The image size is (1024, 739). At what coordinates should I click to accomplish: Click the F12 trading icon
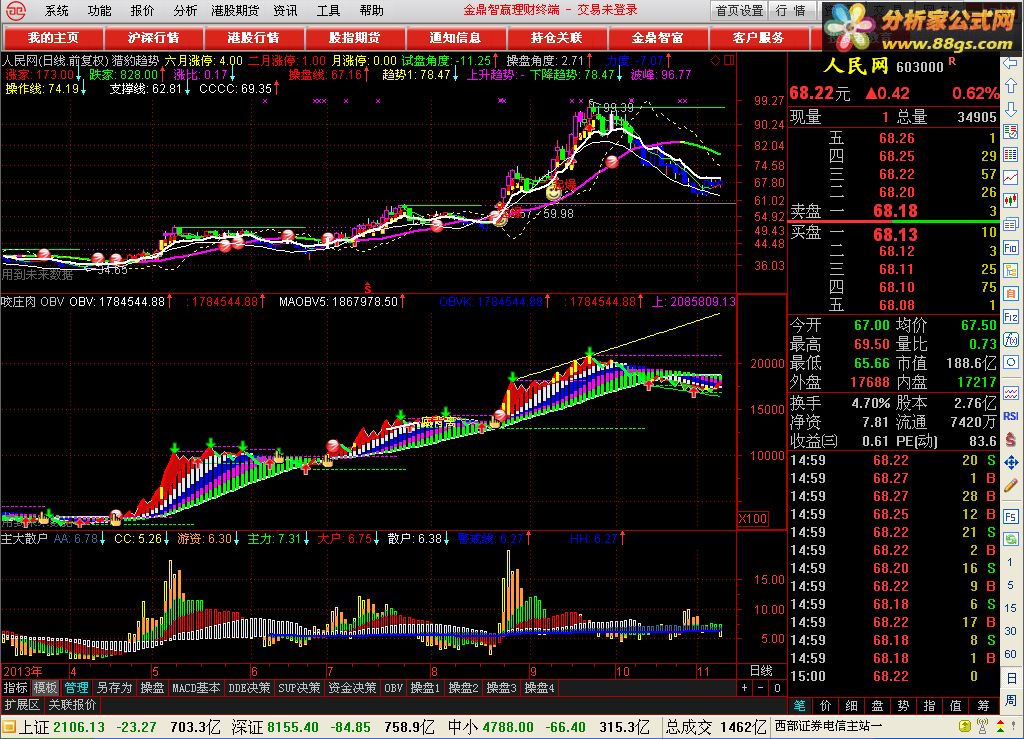coord(1010,317)
